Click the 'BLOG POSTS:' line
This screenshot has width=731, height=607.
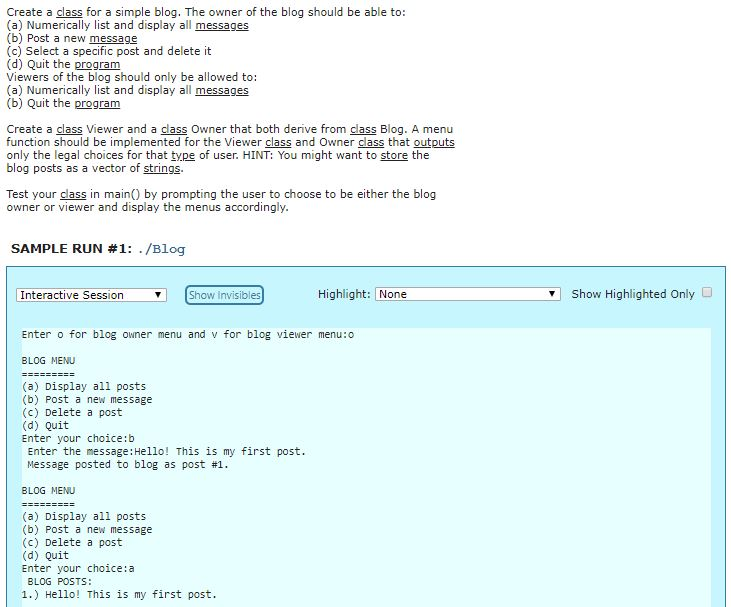(60, 582)
